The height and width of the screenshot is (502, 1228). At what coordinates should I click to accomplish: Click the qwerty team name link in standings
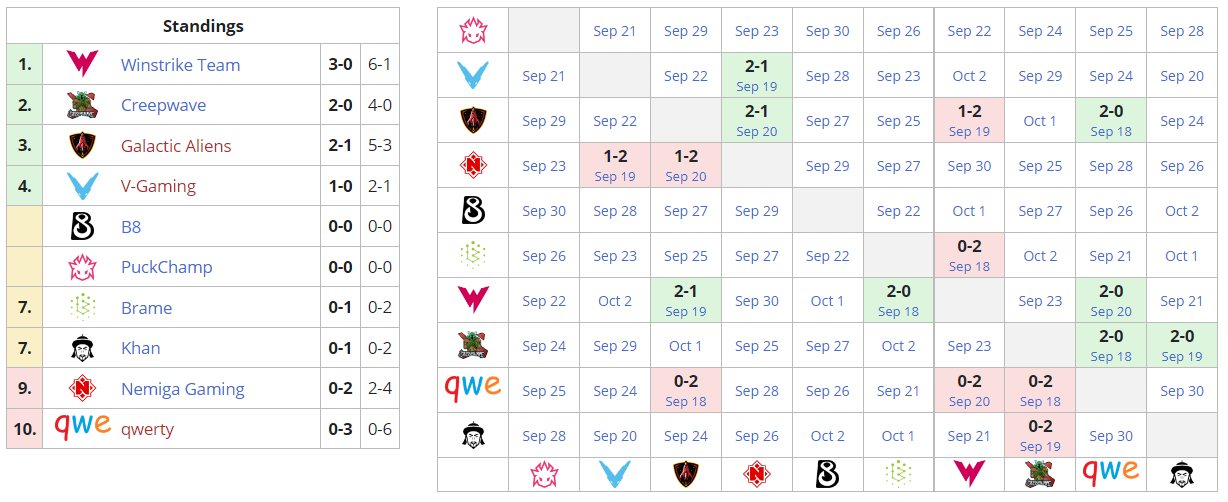pyautogui.click(x=147, y=429)
